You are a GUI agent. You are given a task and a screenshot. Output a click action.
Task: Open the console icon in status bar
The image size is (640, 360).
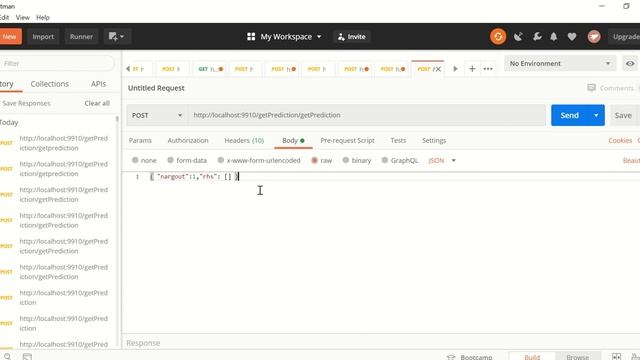27,357
